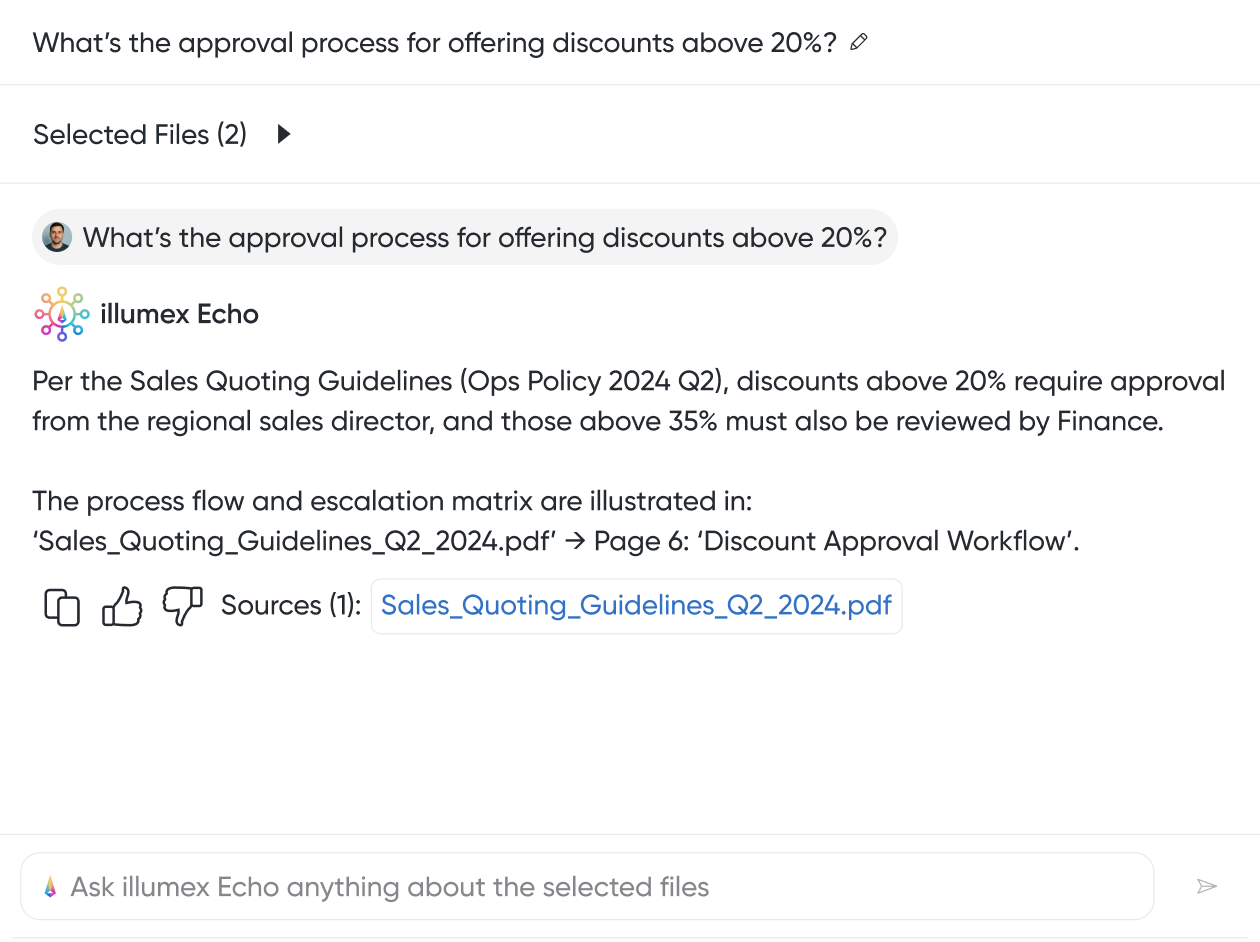Image resolution: width=1260 pixels, height=942 pixels.
Task: Open the Sales_Quoting_Guidelines_Q2_2024.pdf source link
Action: click(x=636, y=606)
